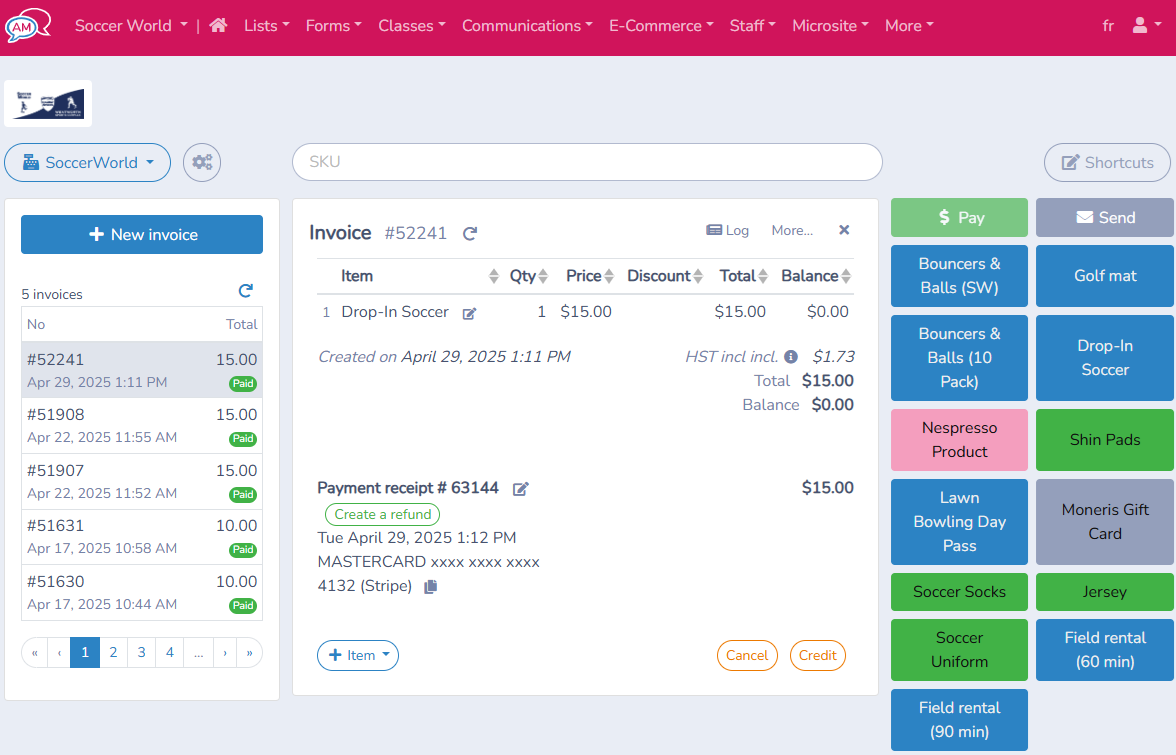Add Soccer Socks product
The width and height of the screenshot is (1176, 755).
[959, 592]
